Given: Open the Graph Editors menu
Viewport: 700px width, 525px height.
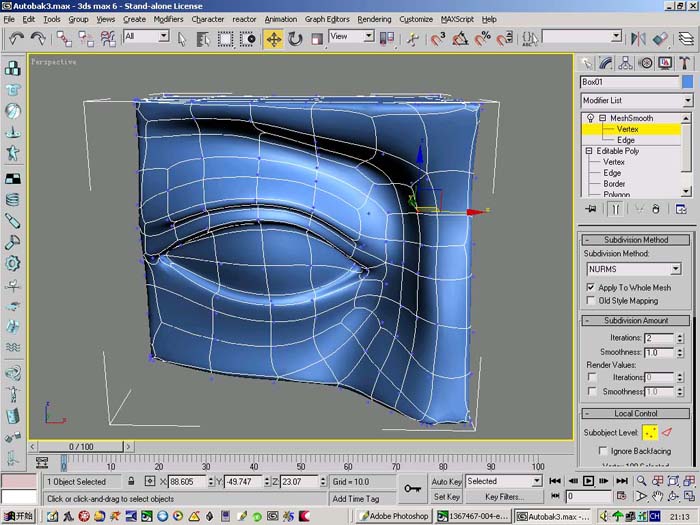Looking at the screenshot, I should 327,19.
